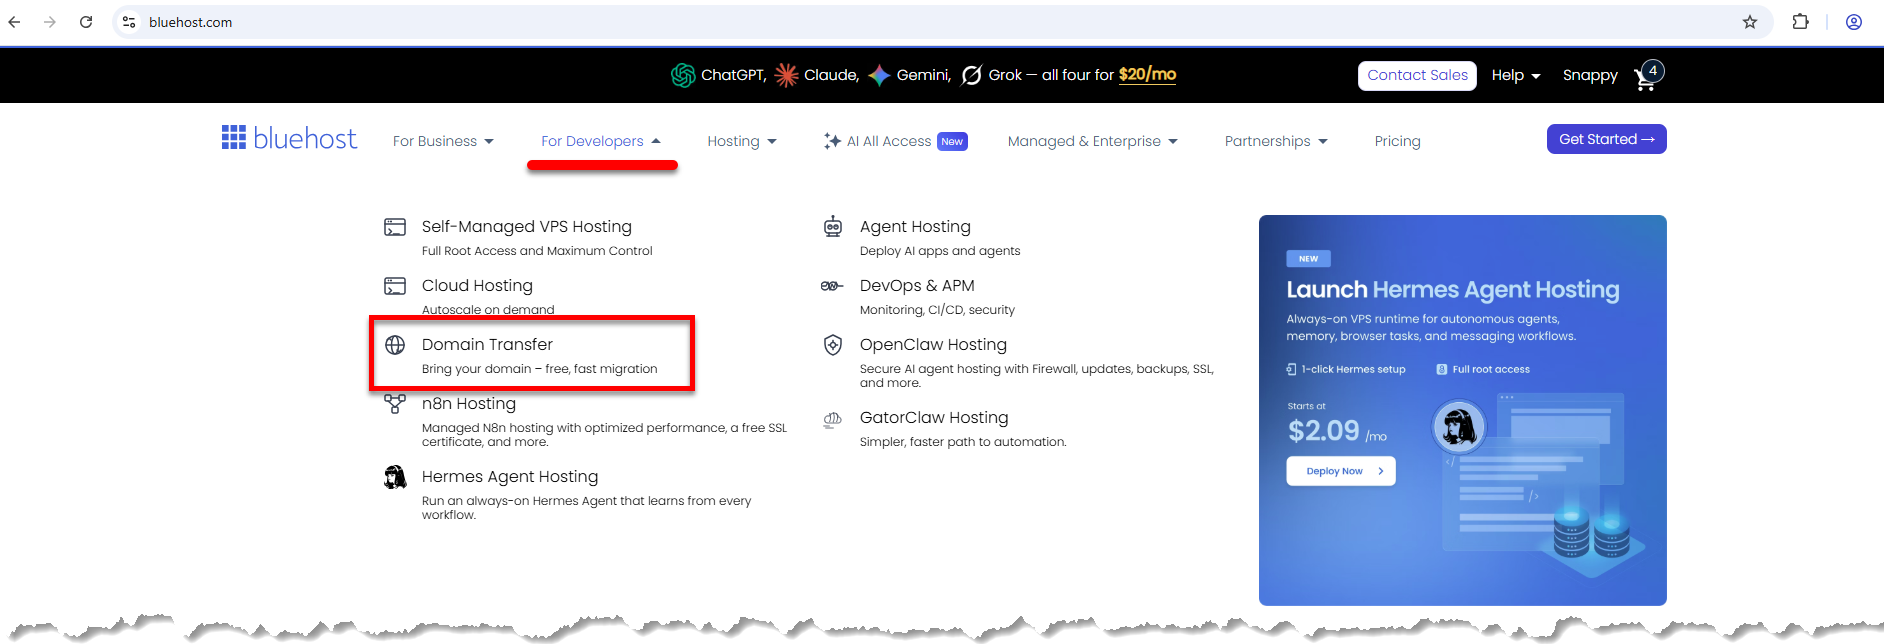1884x644 pixels.
Task: Click the DevOps & APM infinity icon
Action: pyautogui.click(x=832, y=286)
